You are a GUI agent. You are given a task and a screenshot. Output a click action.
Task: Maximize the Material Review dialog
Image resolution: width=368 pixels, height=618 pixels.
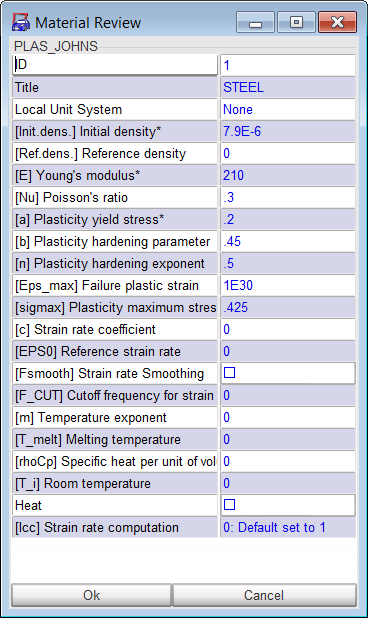click(296, 22)
